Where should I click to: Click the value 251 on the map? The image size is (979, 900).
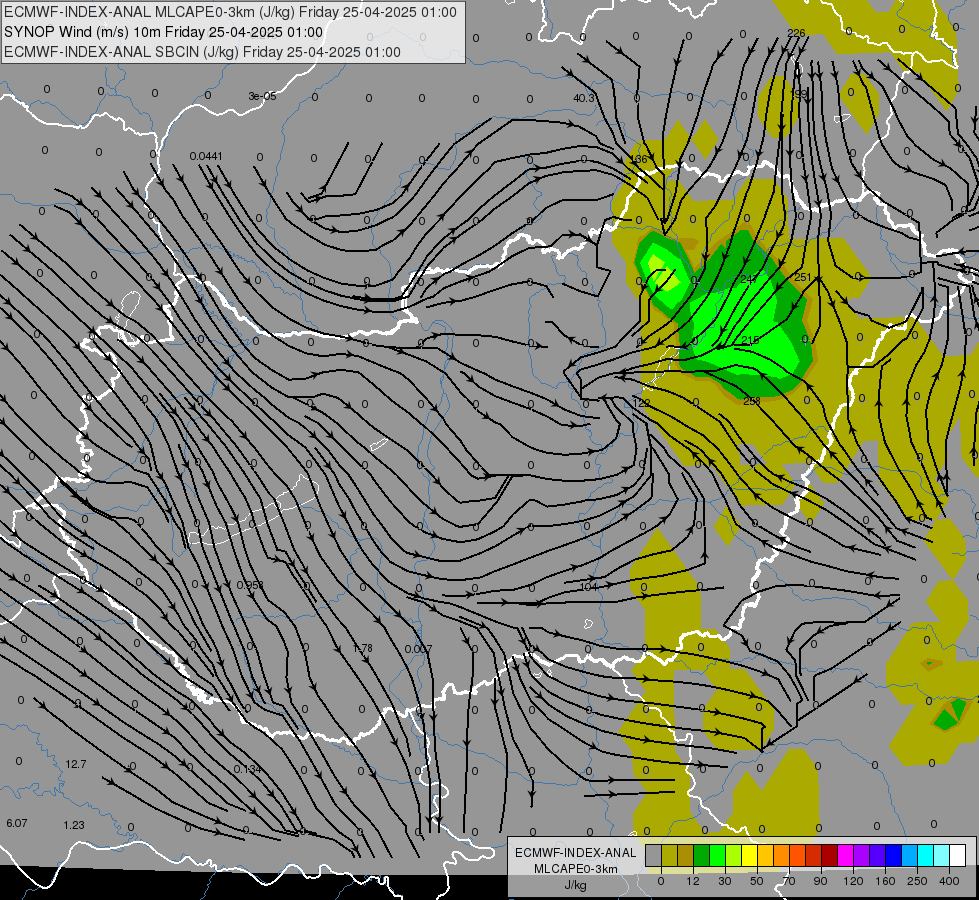click(803, 277)
